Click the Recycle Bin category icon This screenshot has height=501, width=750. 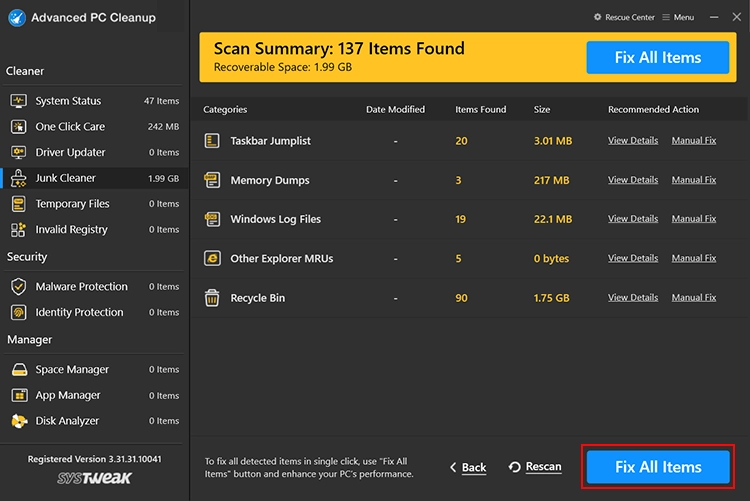tap(212, 298)
